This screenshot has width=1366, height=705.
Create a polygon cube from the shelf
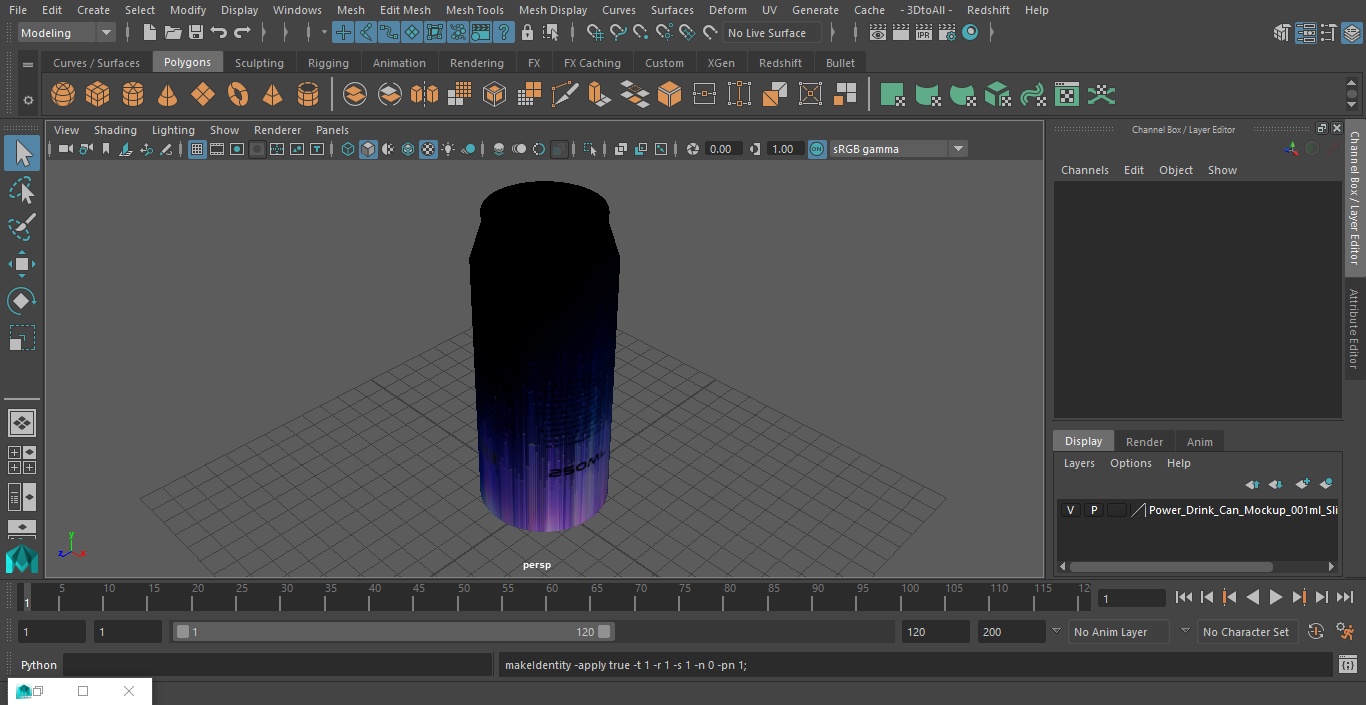click(x=98, y=95)
